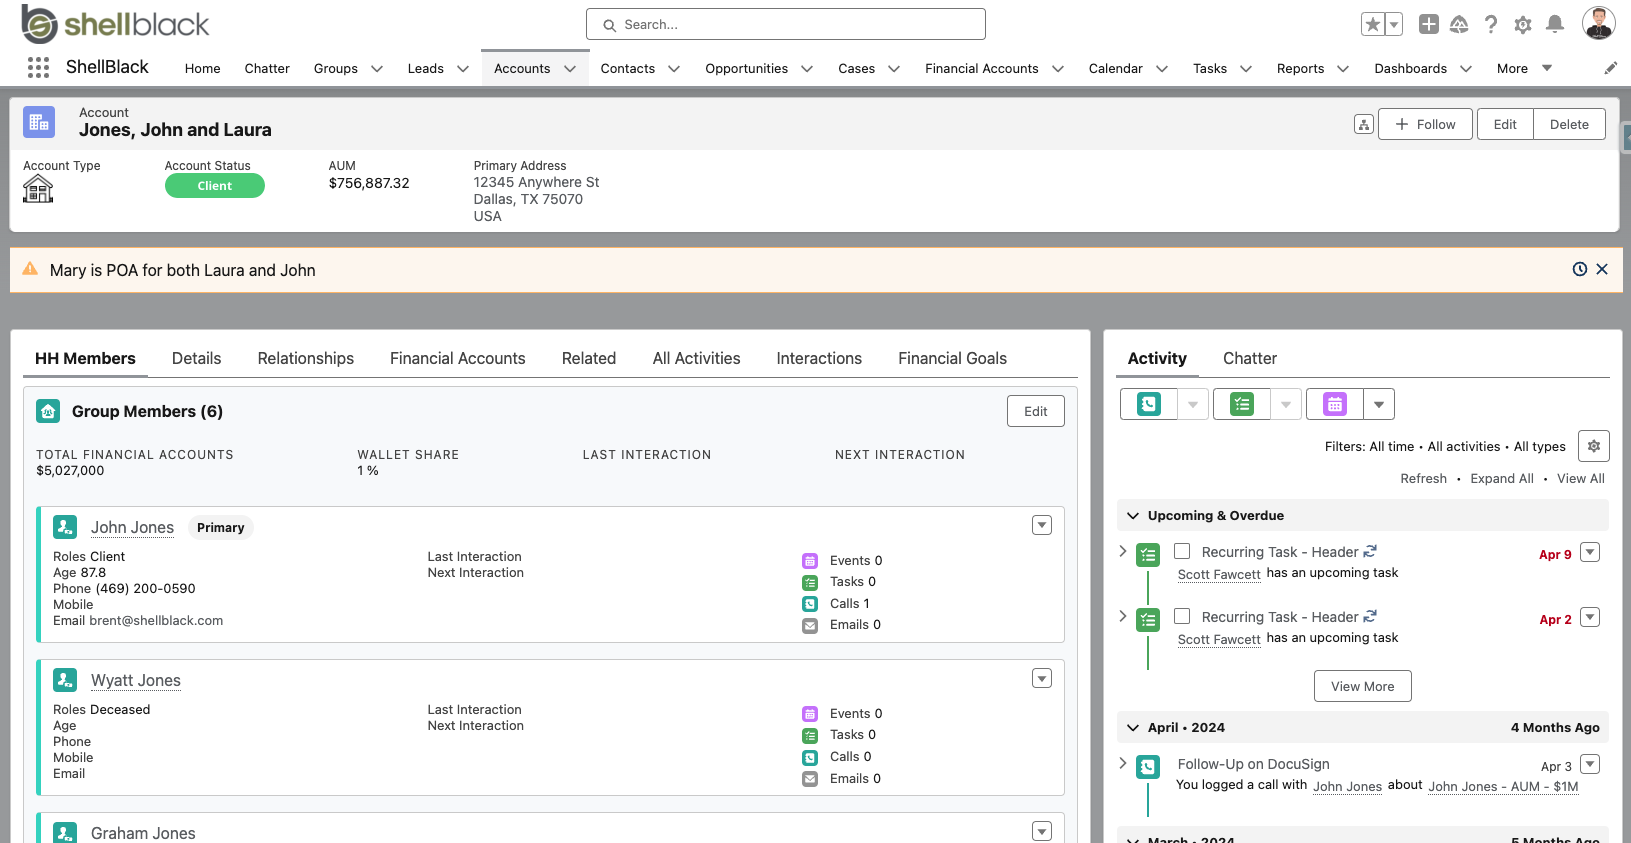The image size is (1631, 843).
Task: Click in the global Search field
Action: pos(785,24)
